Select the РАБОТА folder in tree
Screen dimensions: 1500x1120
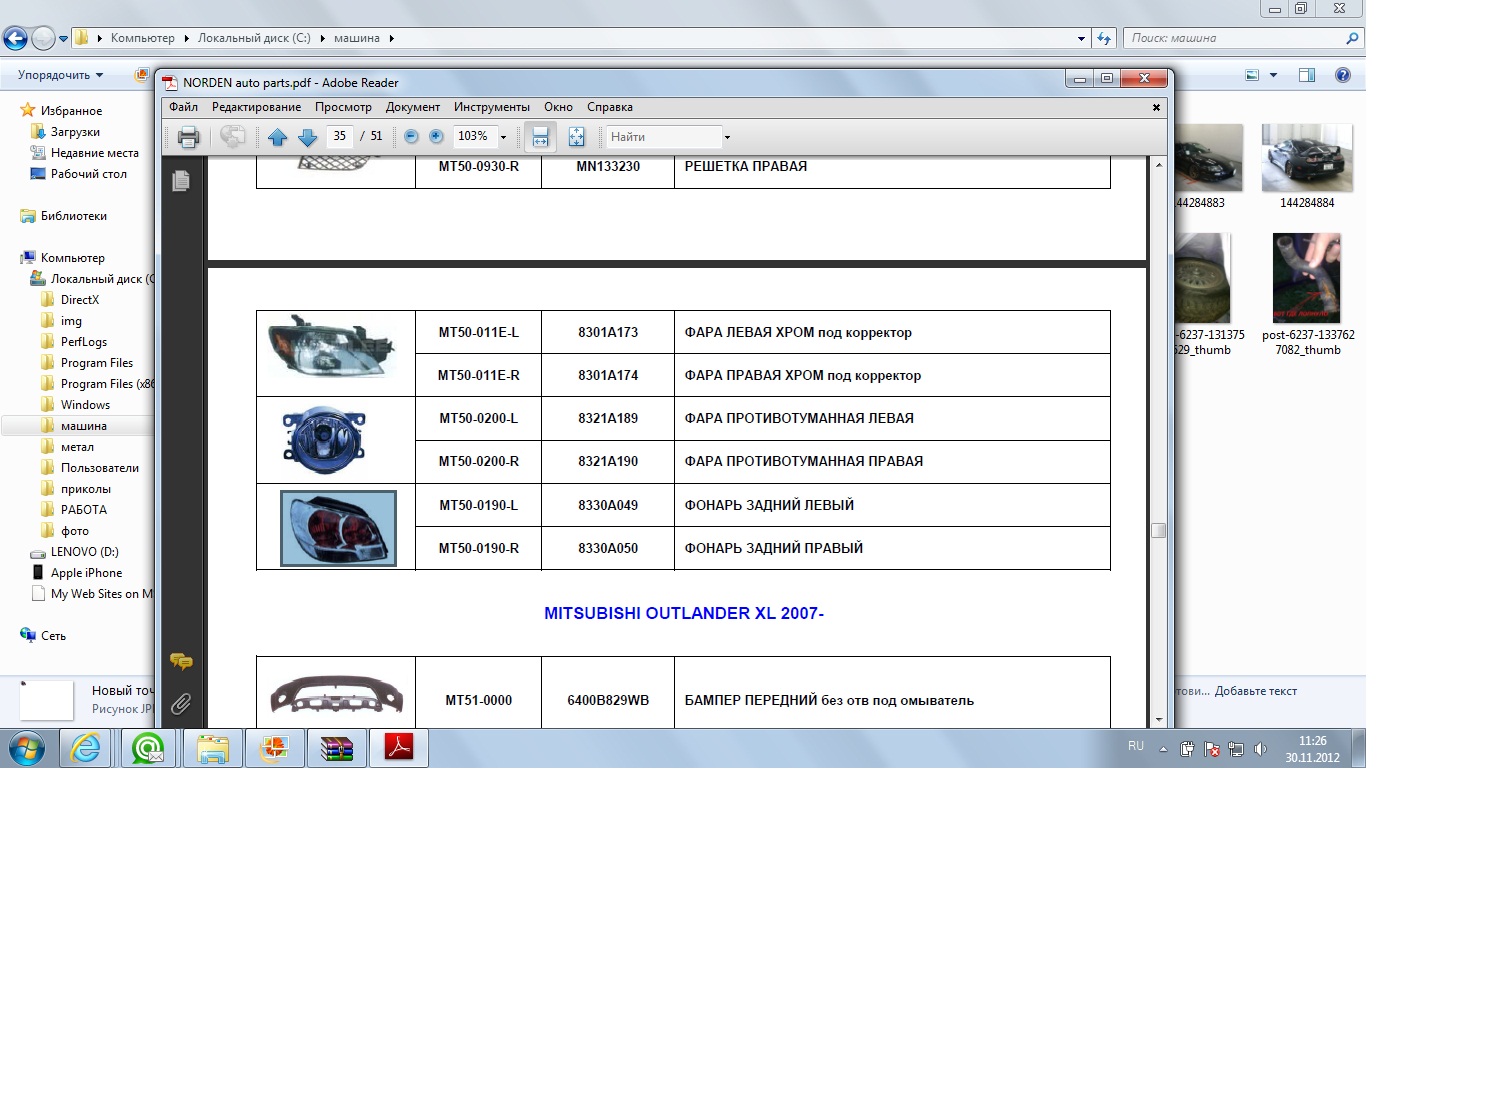(x=83, y=510)
